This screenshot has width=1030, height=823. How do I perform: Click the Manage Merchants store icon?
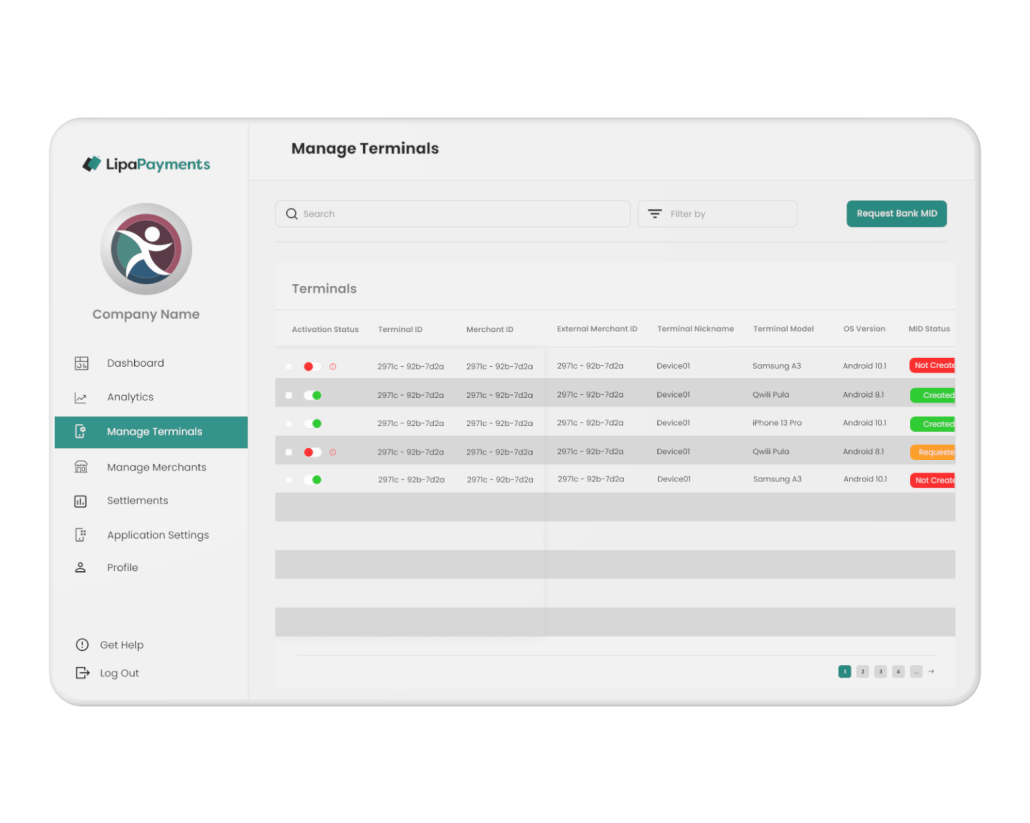pyautogui.click(x=82, y=467)
